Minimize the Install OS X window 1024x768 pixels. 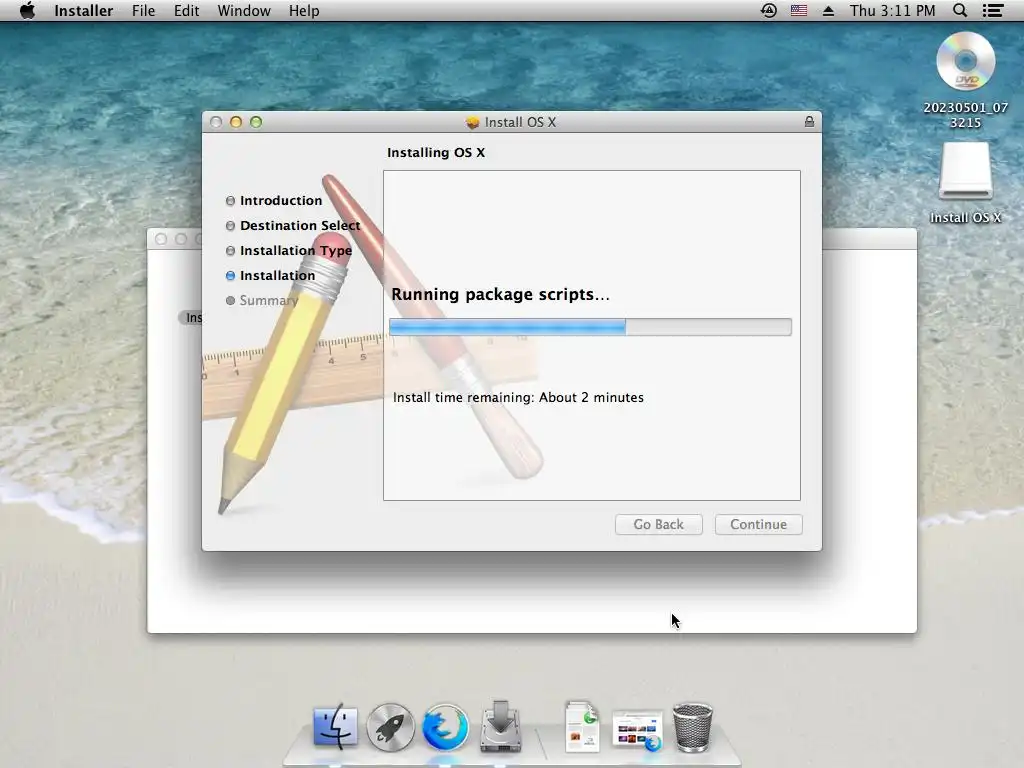click(x=236, y=122)
